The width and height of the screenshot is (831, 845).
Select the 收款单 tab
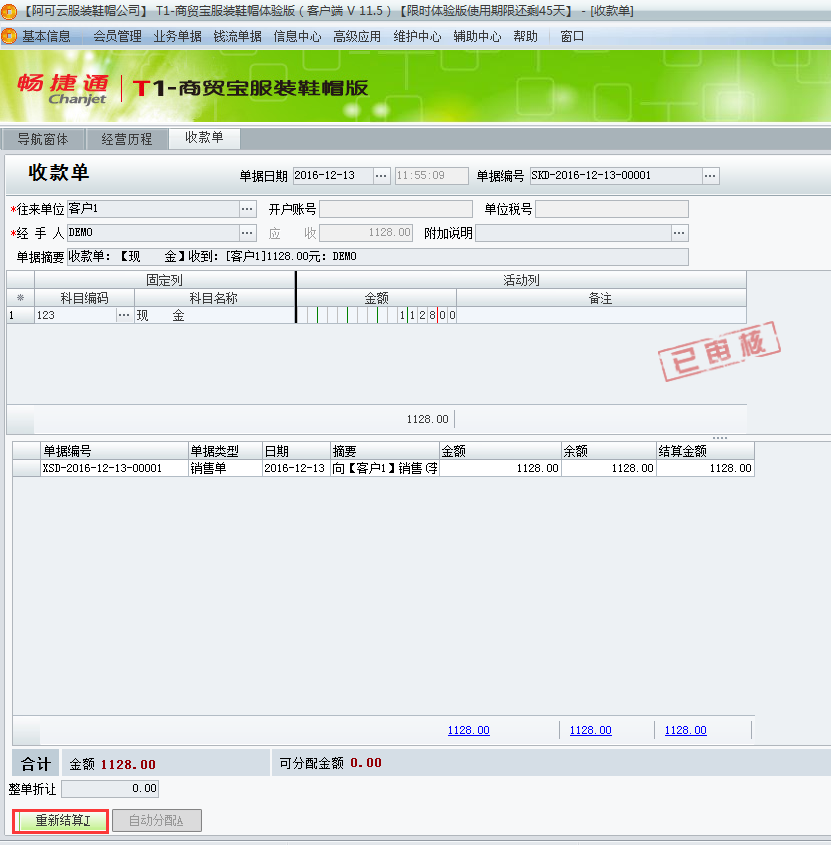click(x=203, y=139)
